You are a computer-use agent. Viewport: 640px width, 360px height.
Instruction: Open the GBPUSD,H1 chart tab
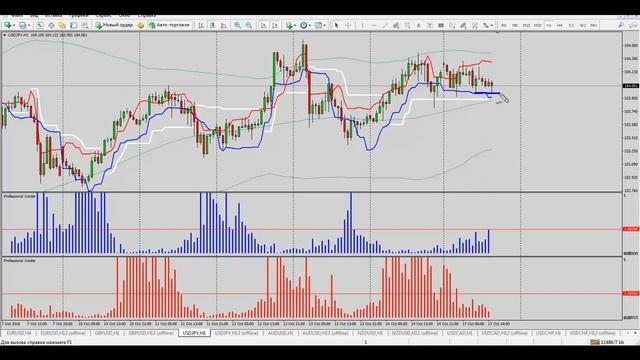pos(107,333)
